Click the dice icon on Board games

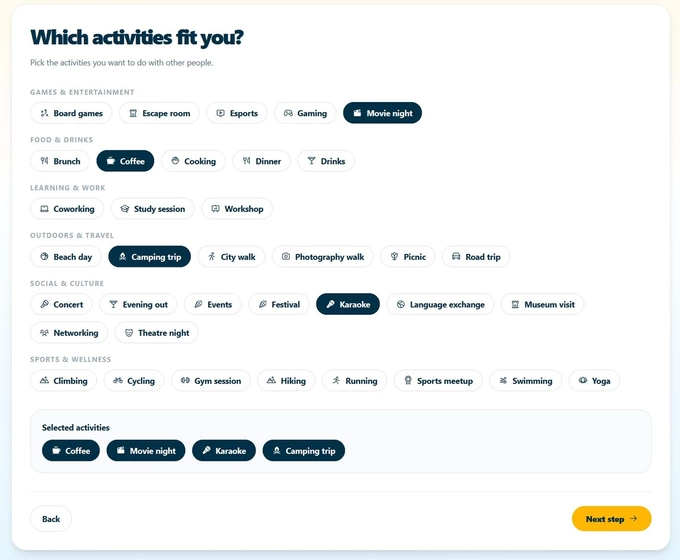44,113
